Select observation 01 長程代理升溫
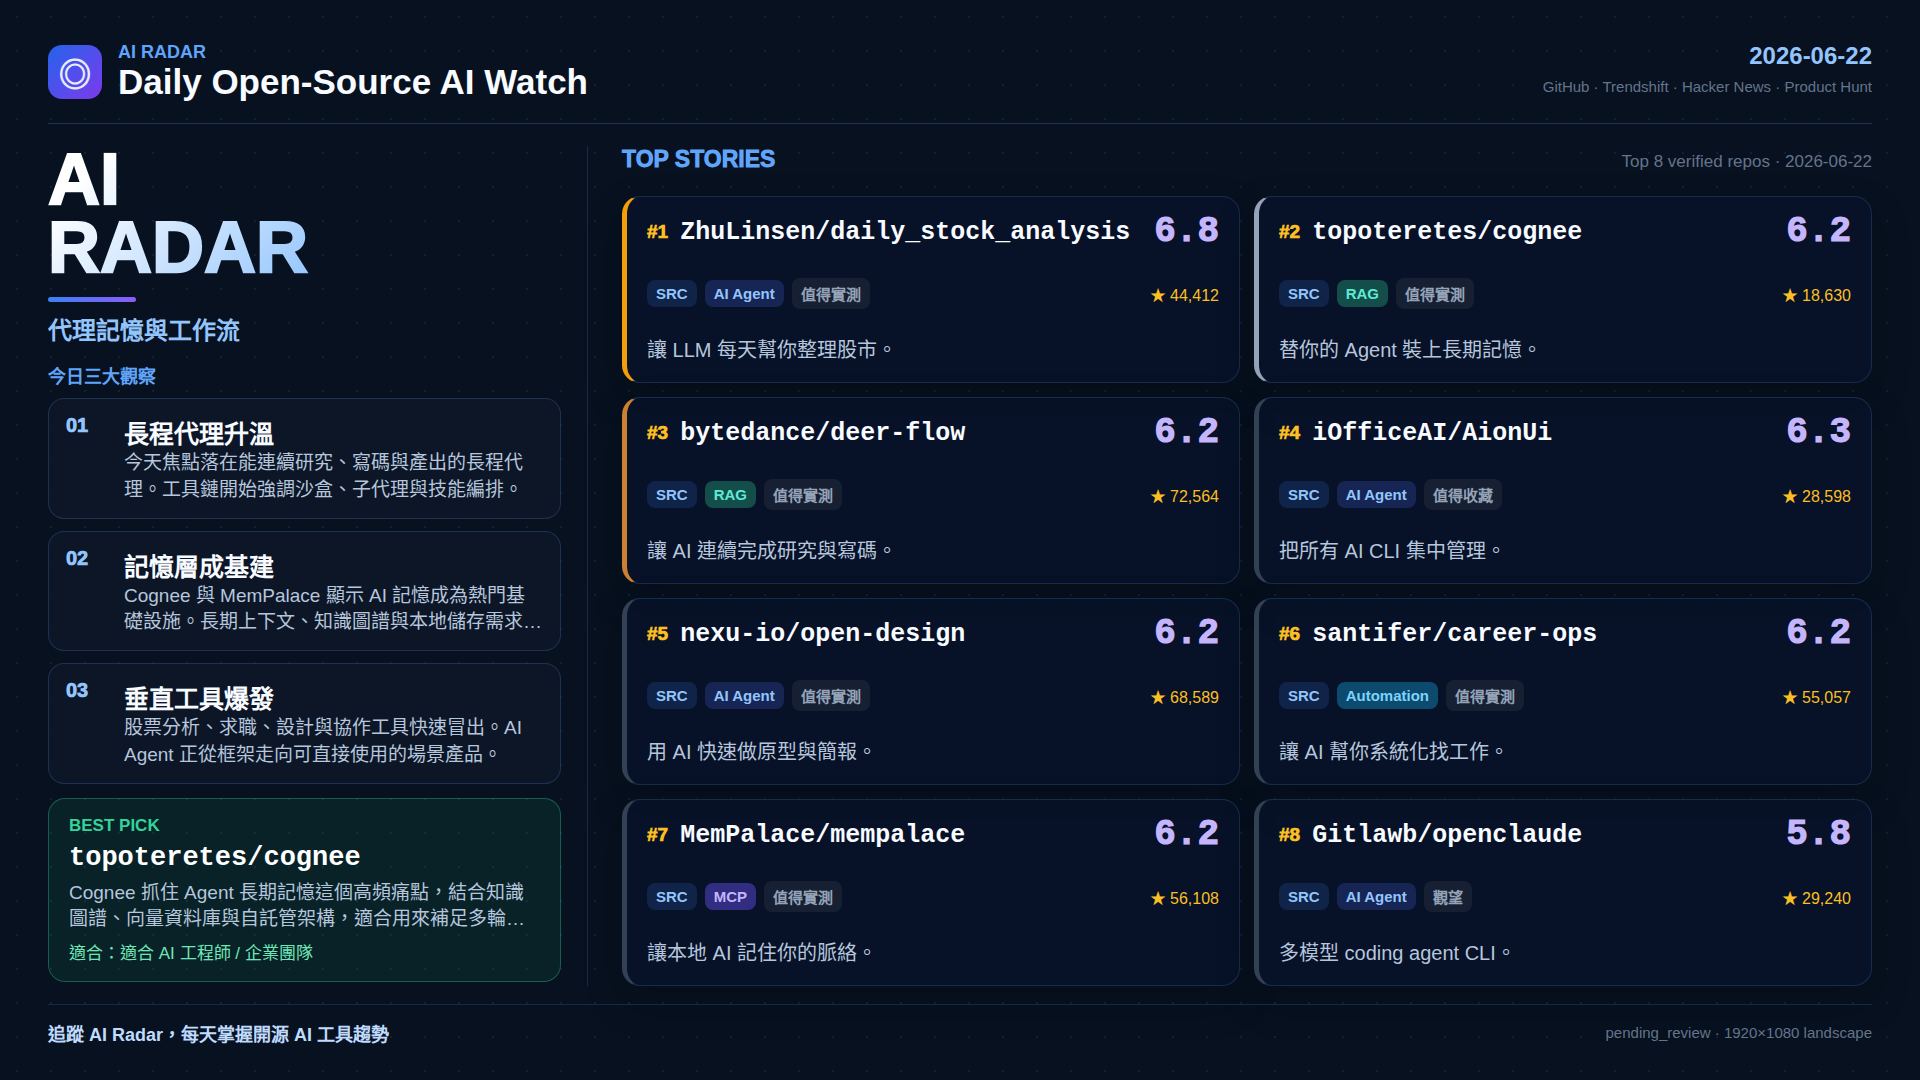Viewport: 1920px width, 1080px height. pyautogui.click(x=304, y=459)
